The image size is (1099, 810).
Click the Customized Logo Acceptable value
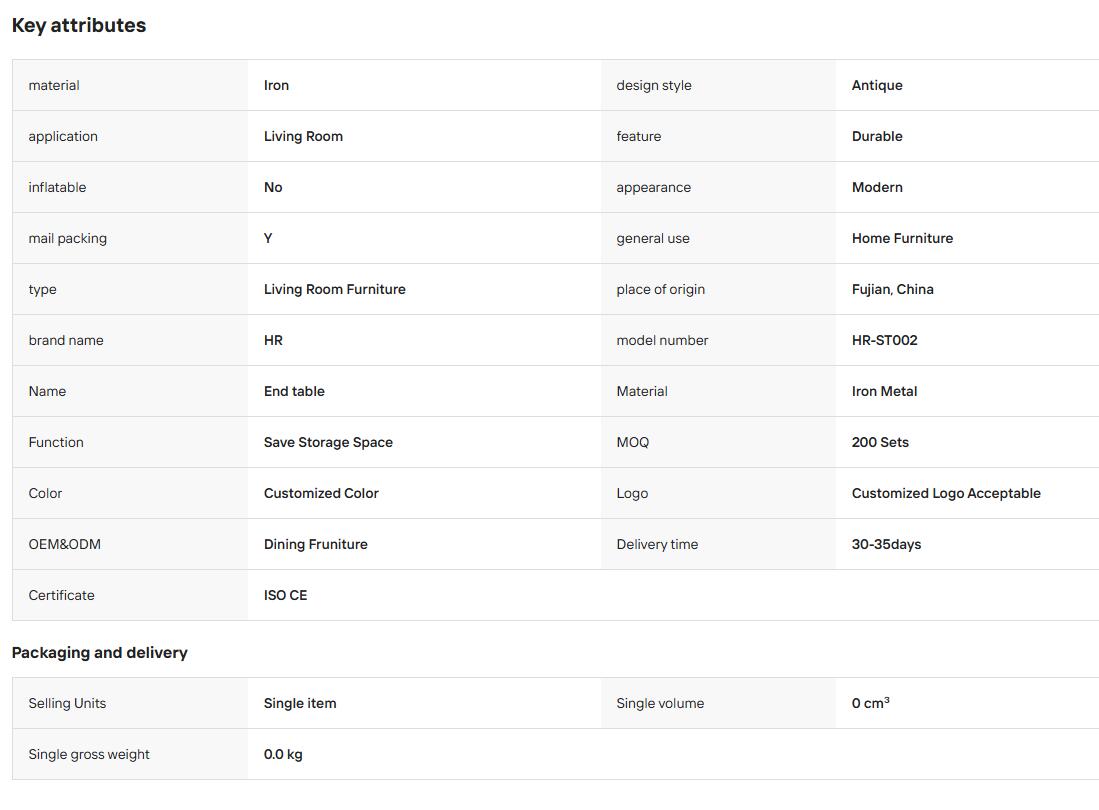[946, 493]
